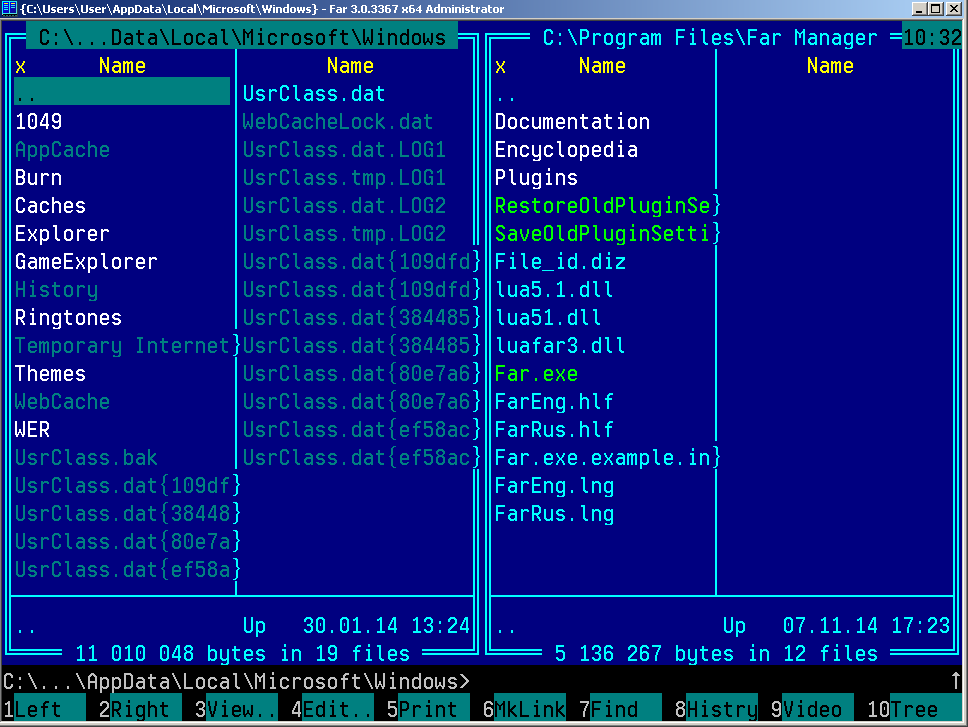Select the WER folder
968x727 pixels.
click(x=32, y=430)
